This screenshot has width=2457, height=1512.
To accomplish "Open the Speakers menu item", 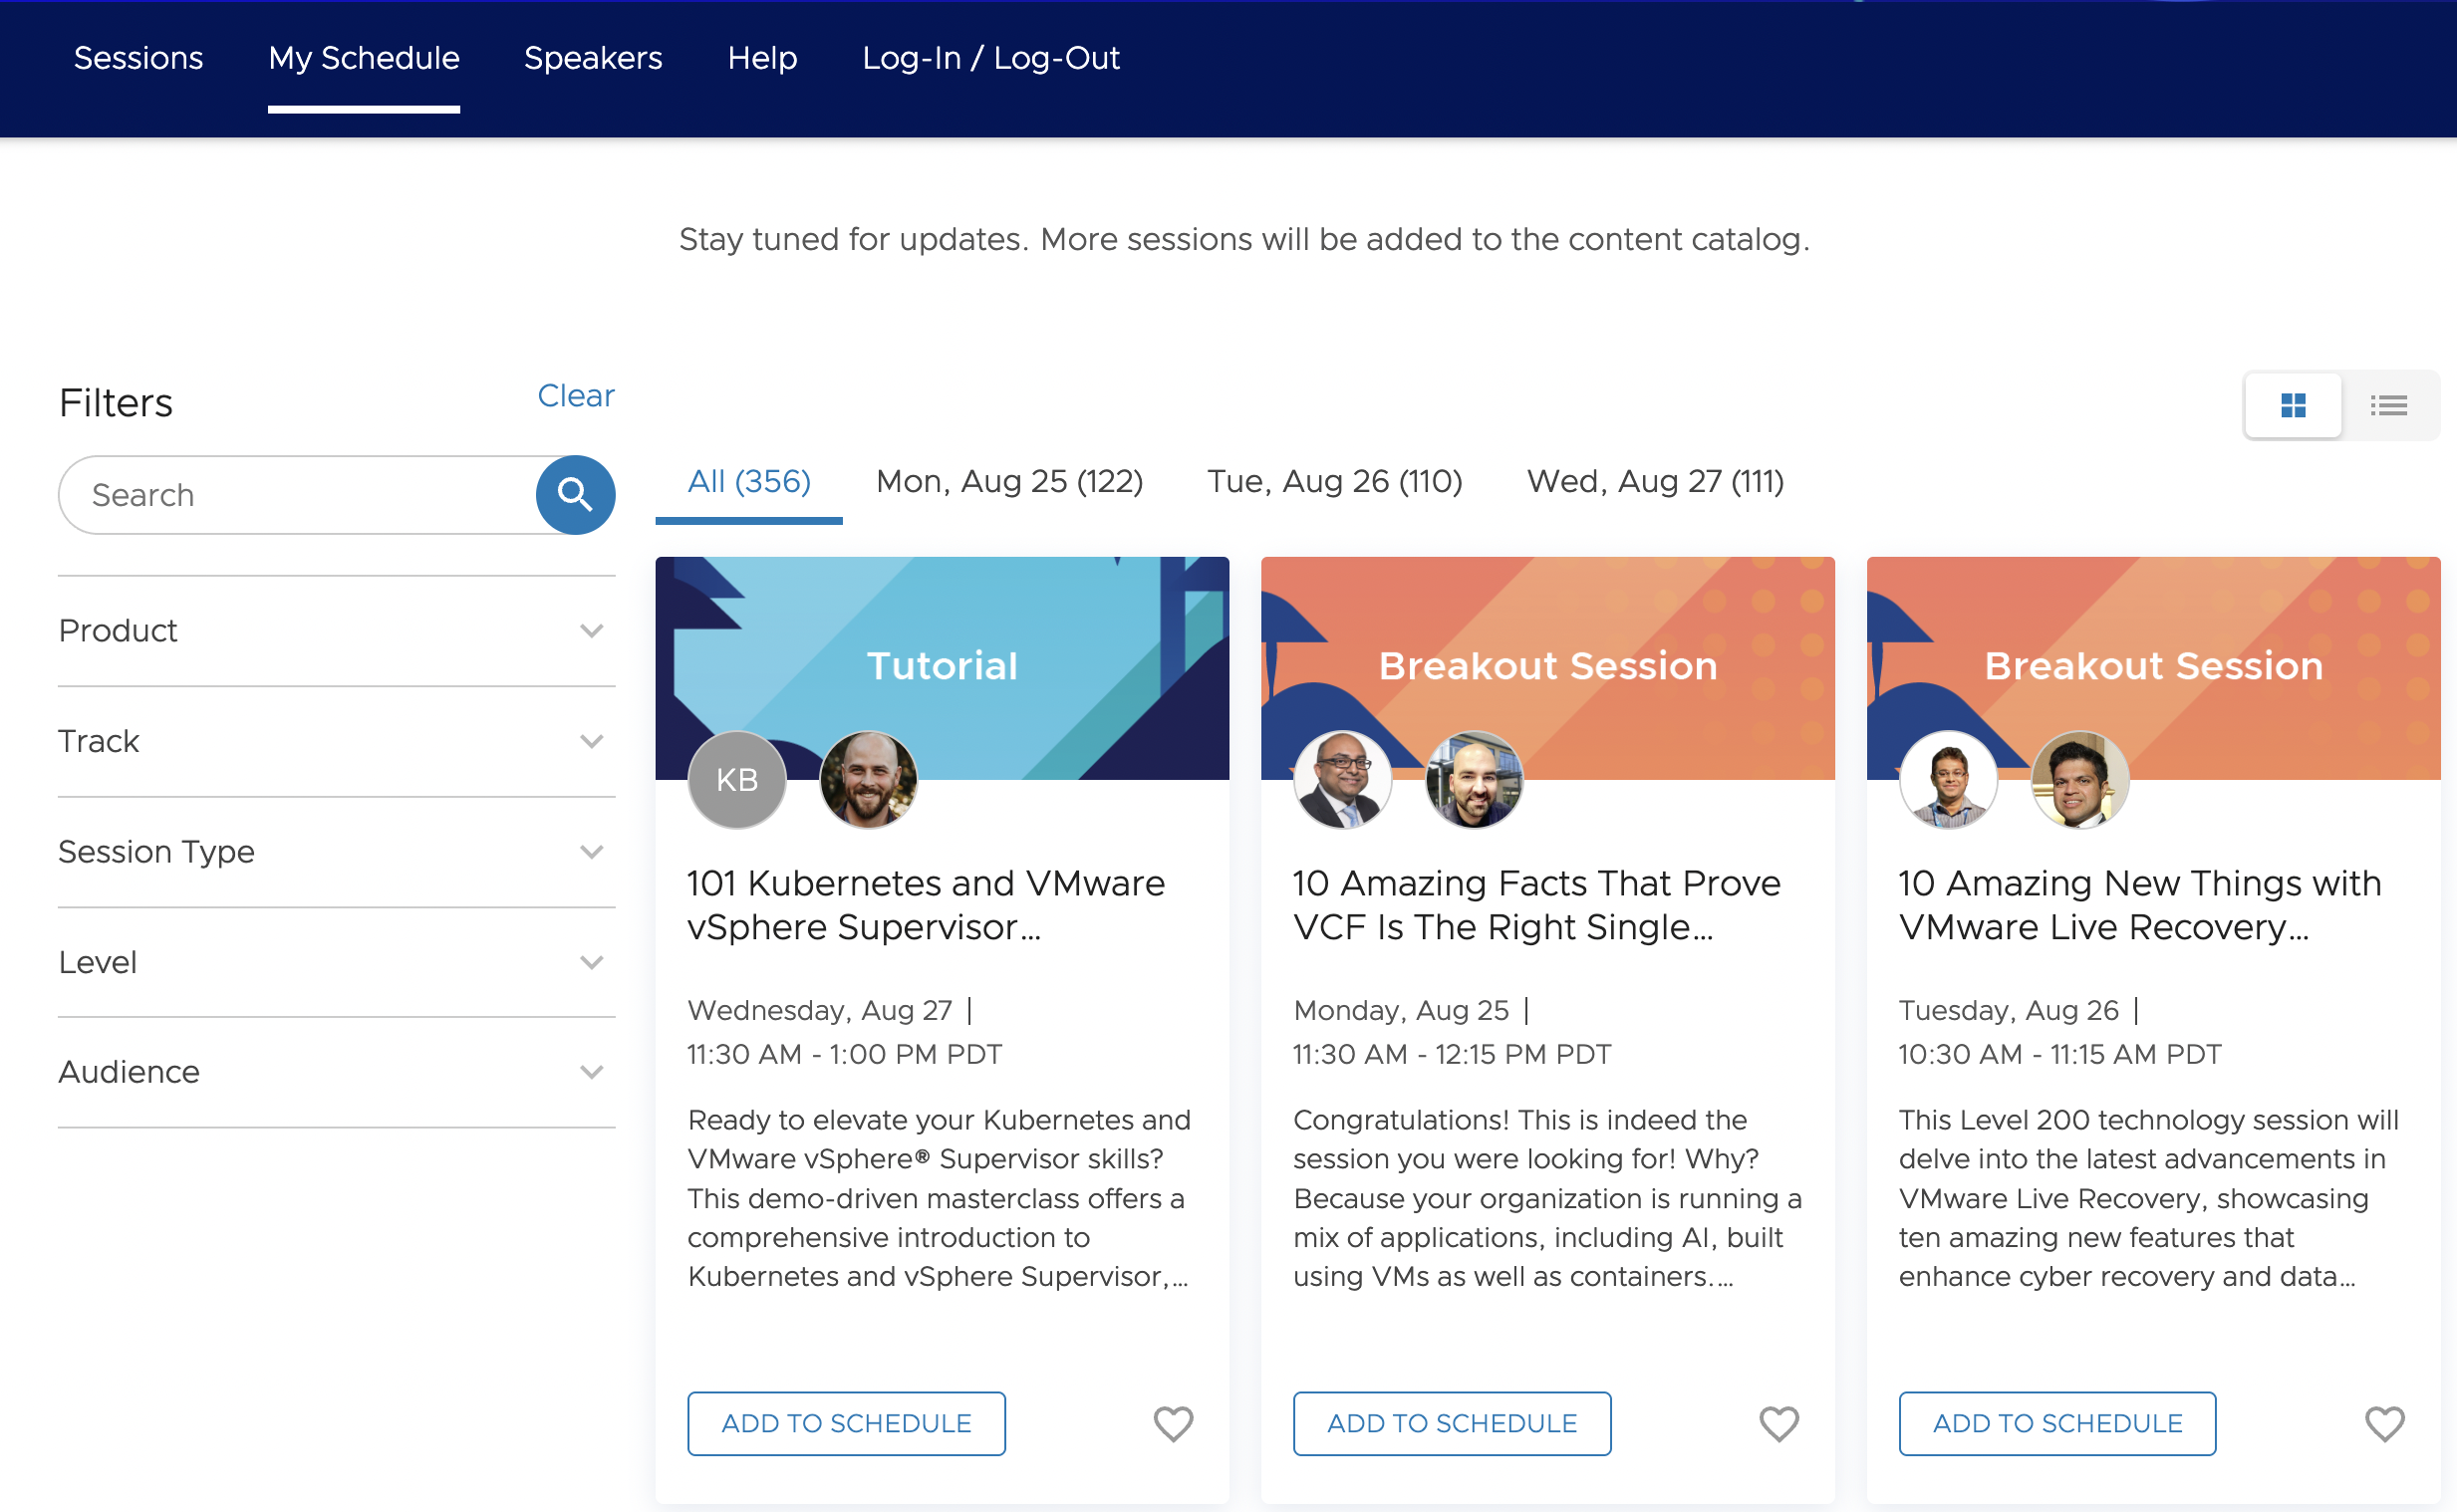I will pyautogui.click(x=593, y=58).
